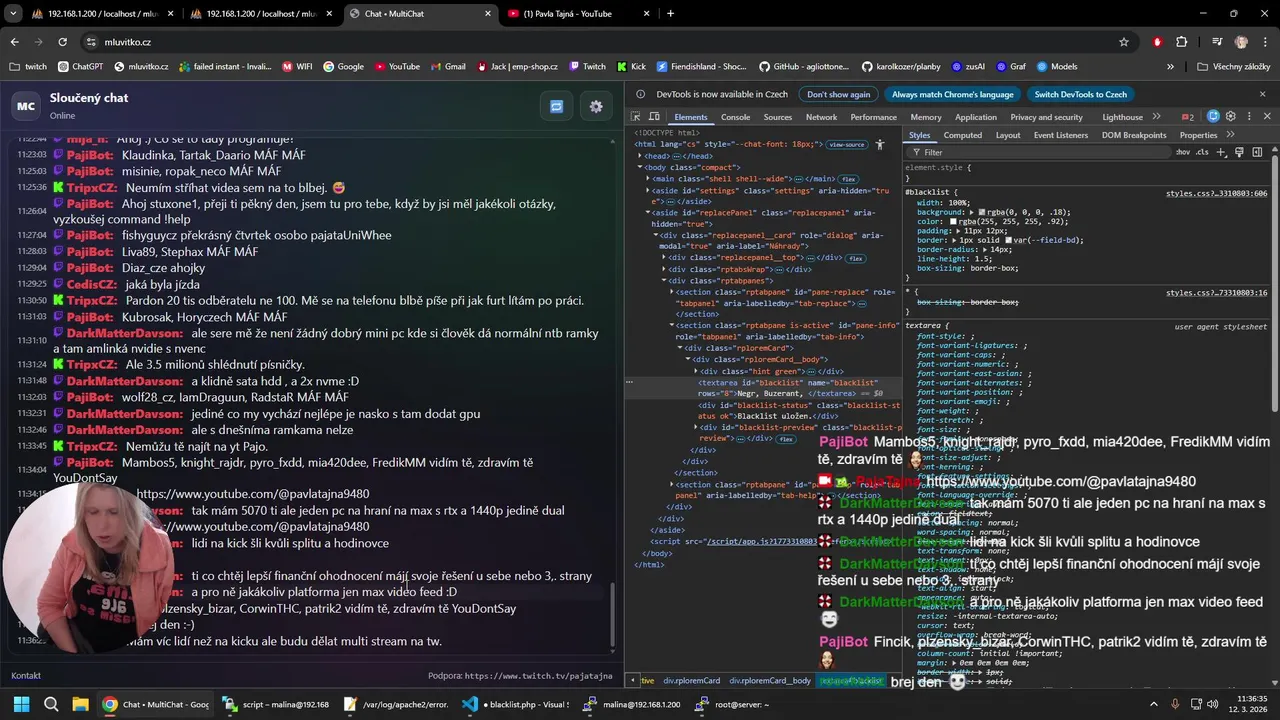
Task: Expand aside id settings node
Action: (x=647, y=190)
